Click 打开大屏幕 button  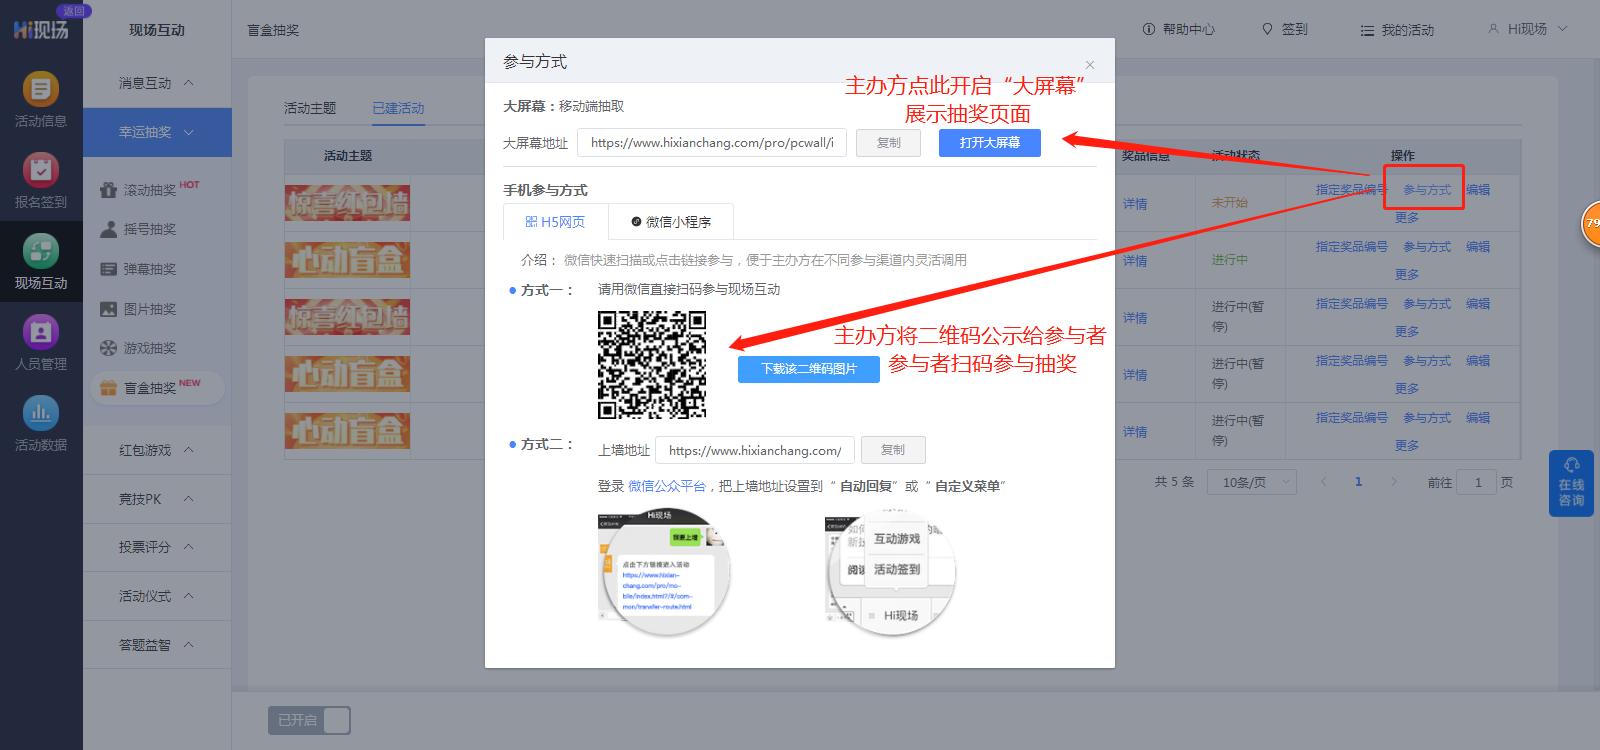[990, 143]
